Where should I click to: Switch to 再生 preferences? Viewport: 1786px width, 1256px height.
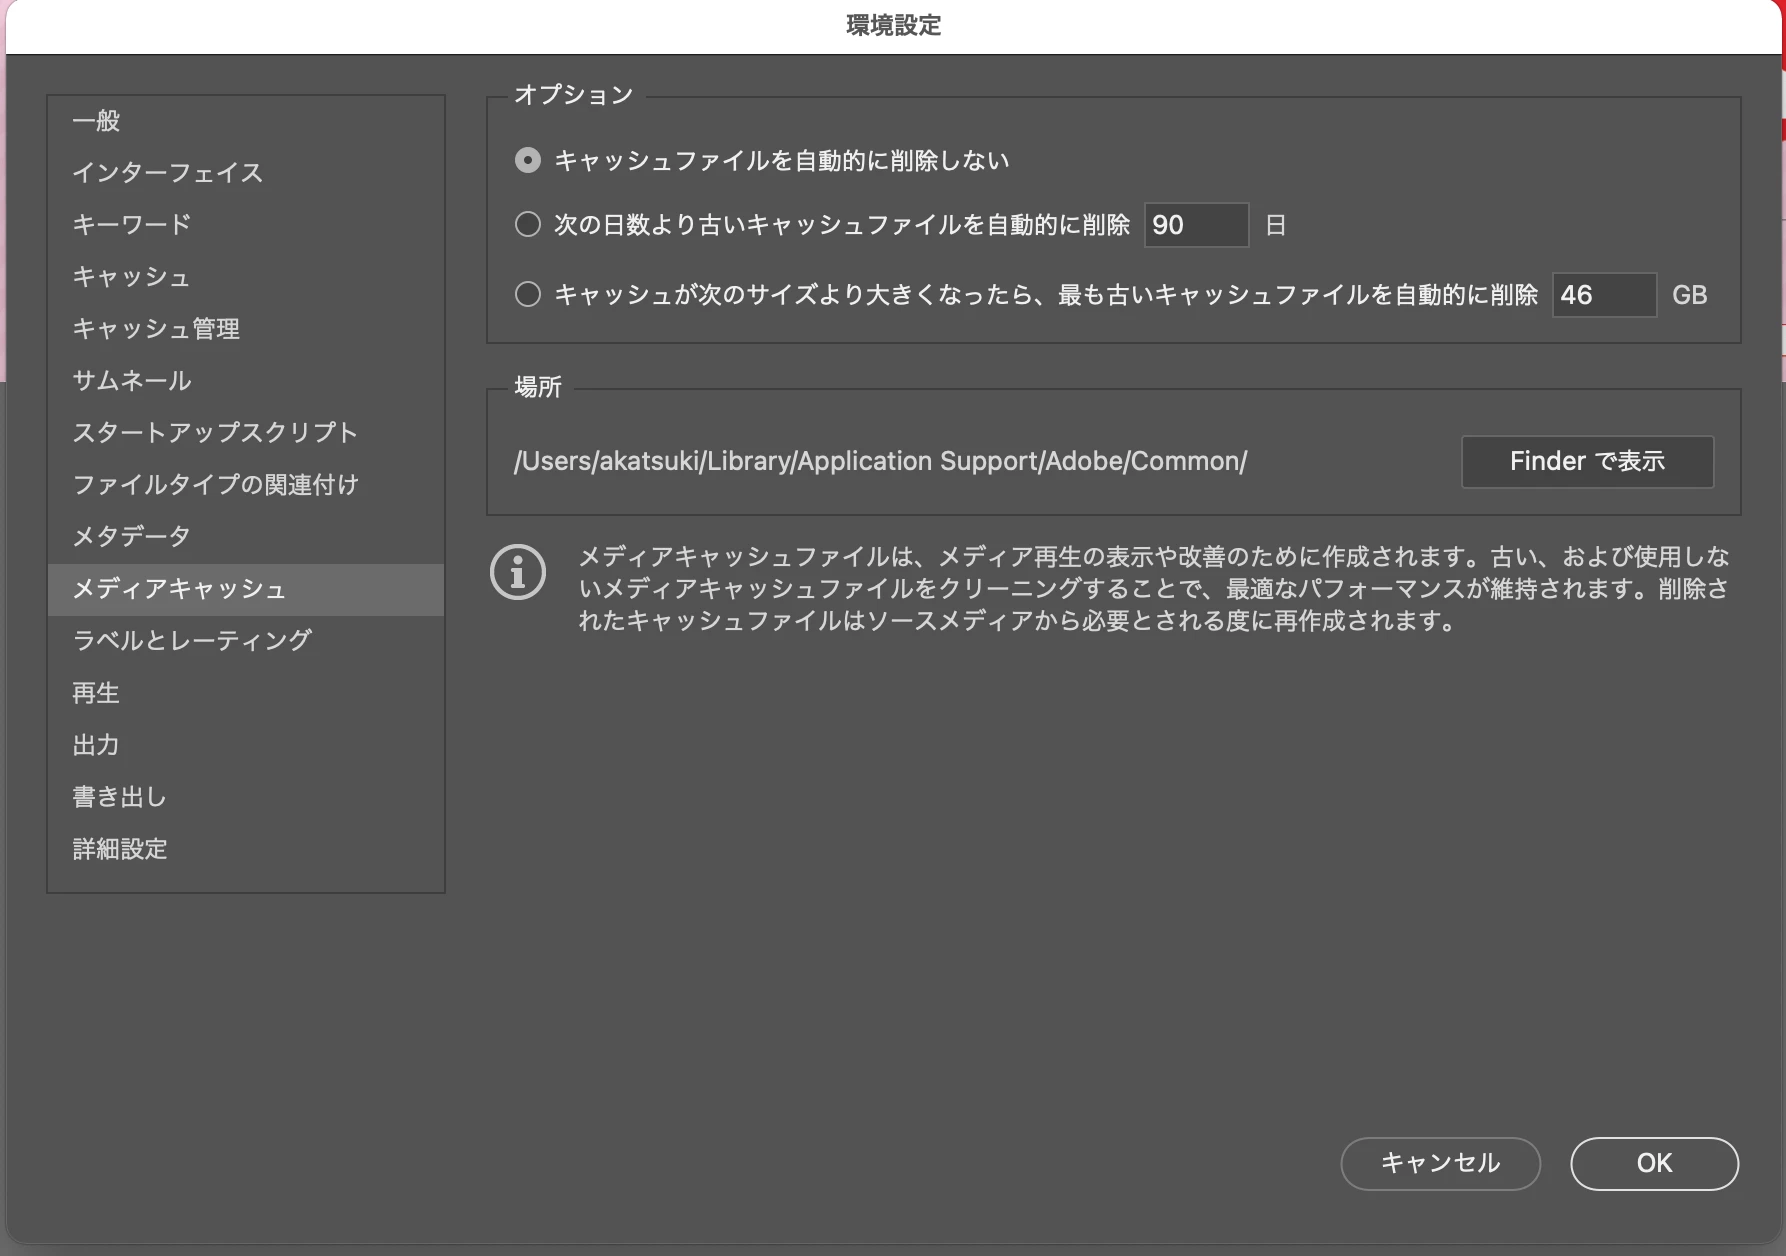click(x=246, y=693)
